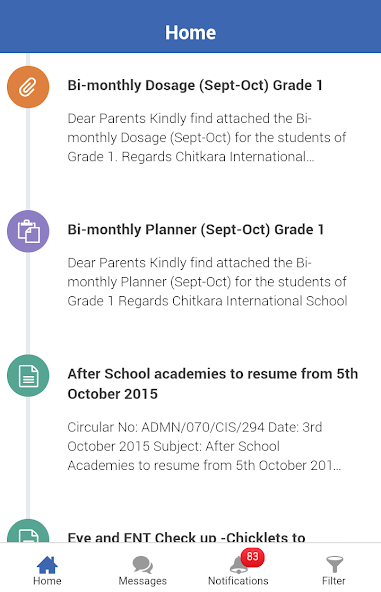381x592 pixels.
Task: Tap the orange paperclip attachment icon
Action: [28, 87]
